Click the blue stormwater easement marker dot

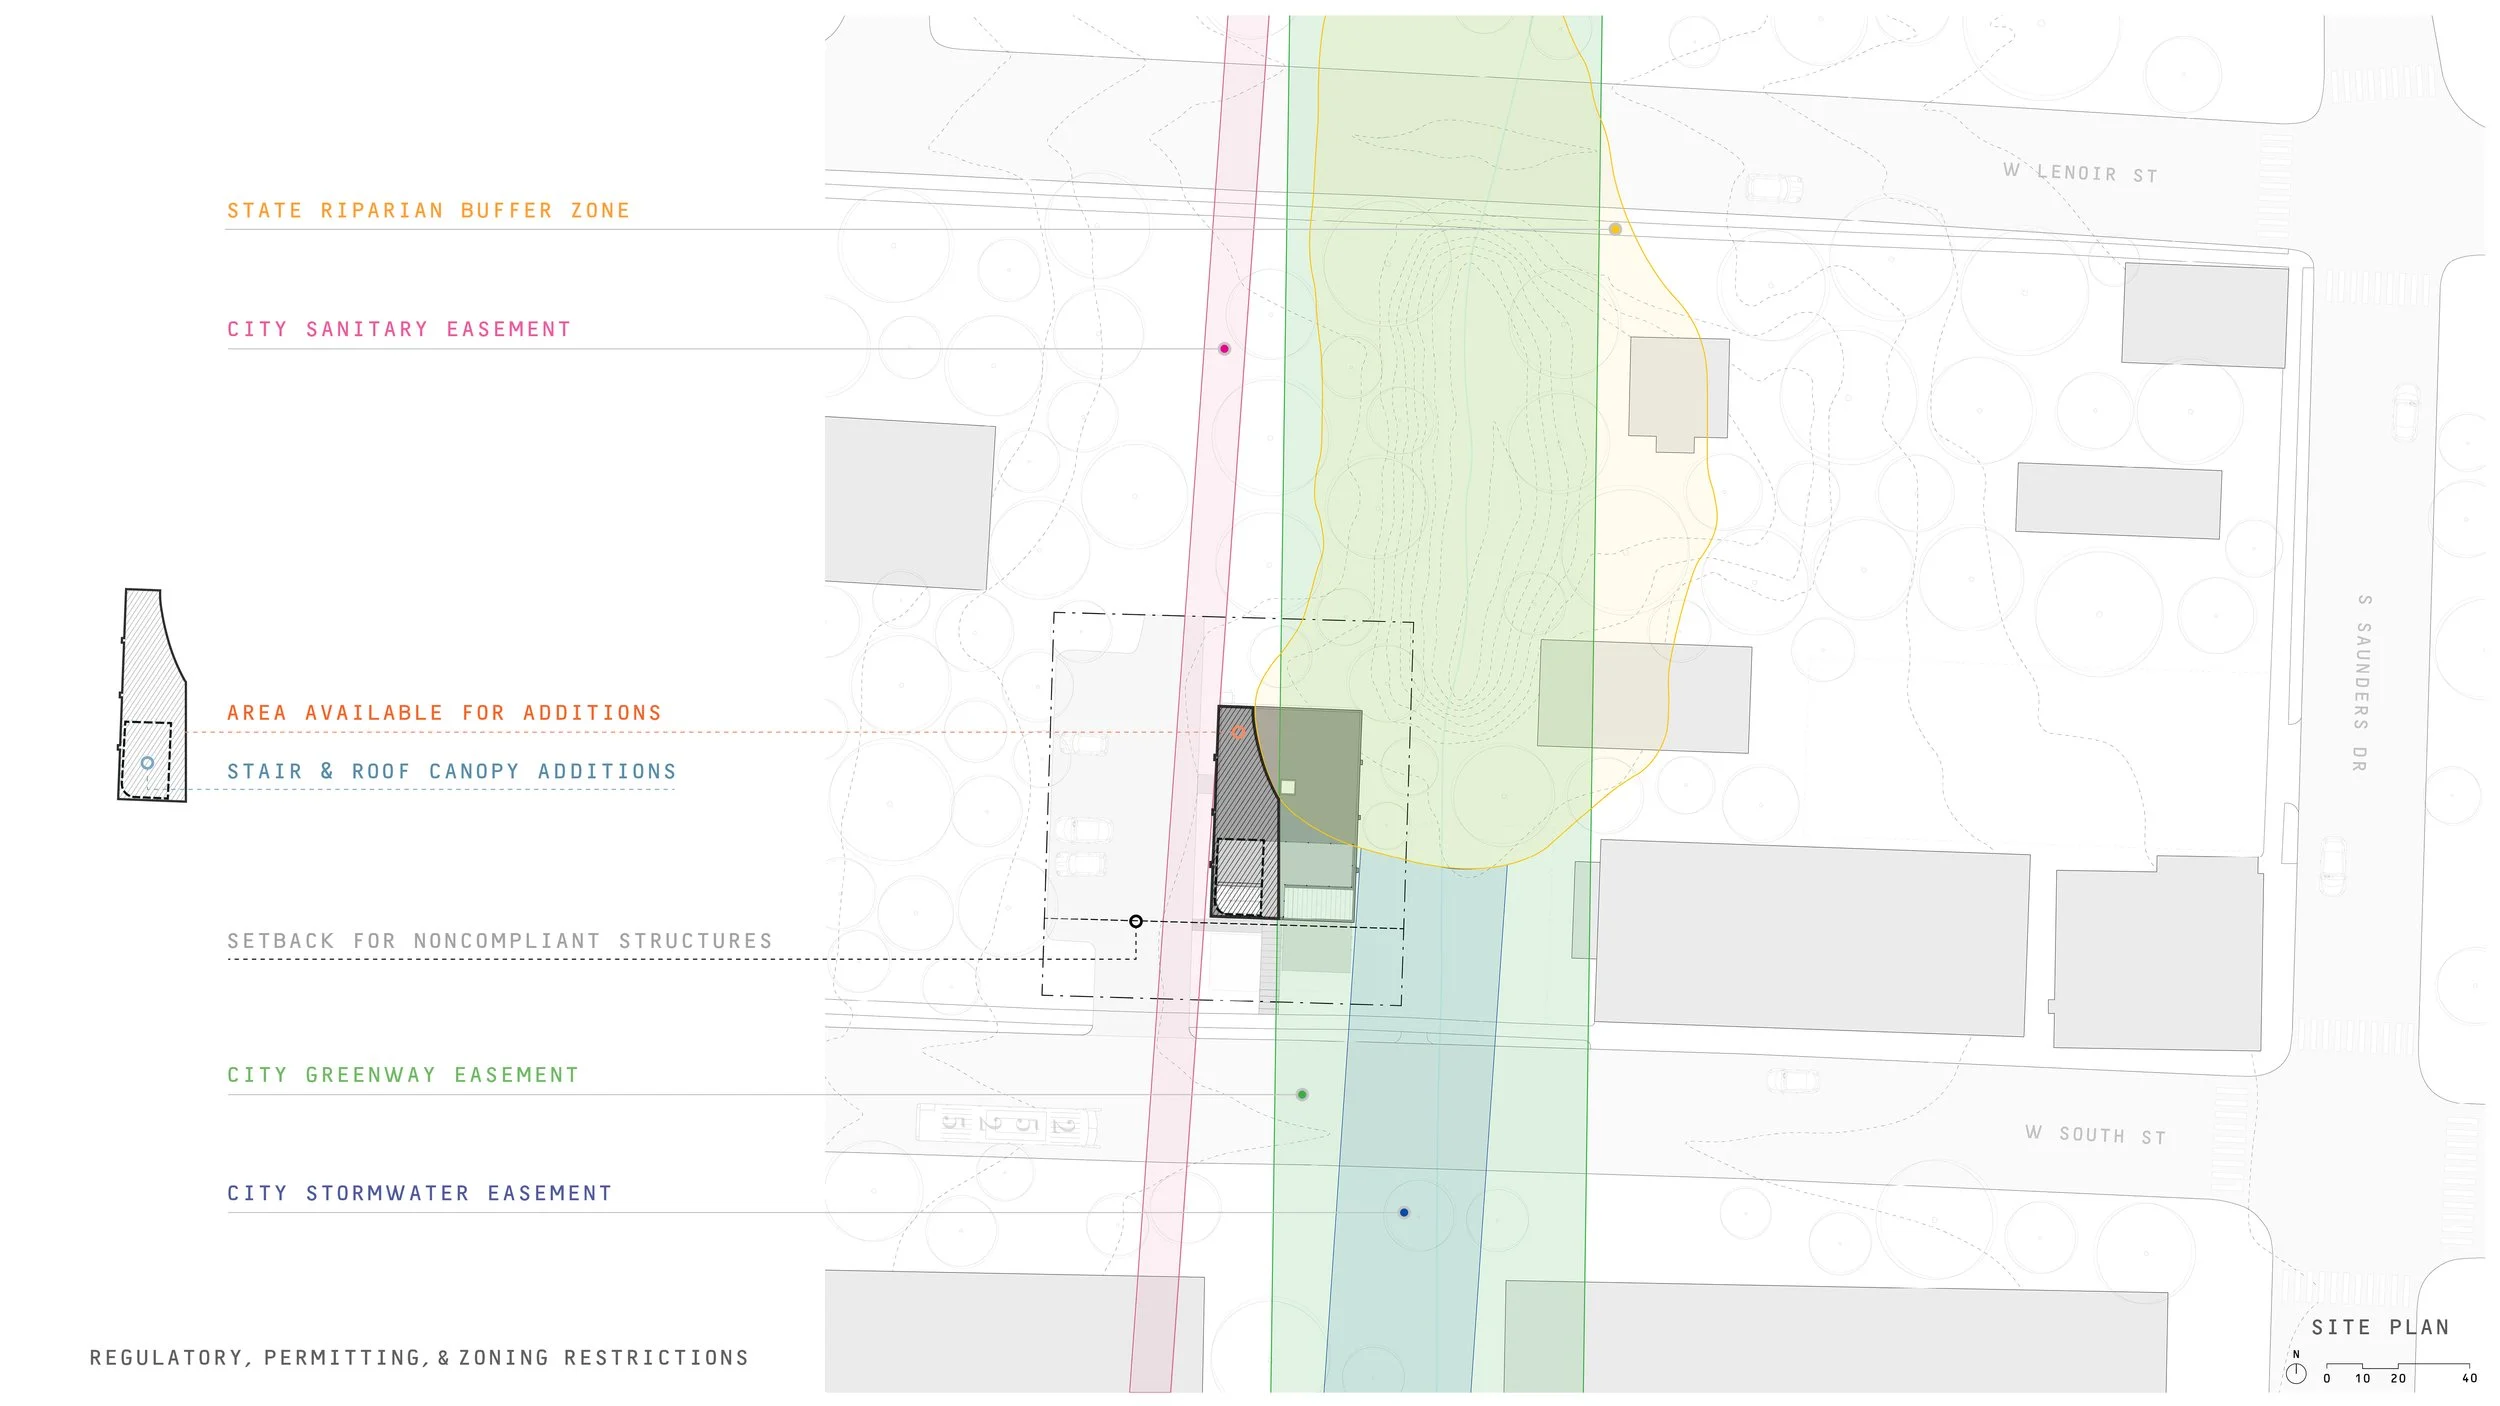(1404, 1213)
